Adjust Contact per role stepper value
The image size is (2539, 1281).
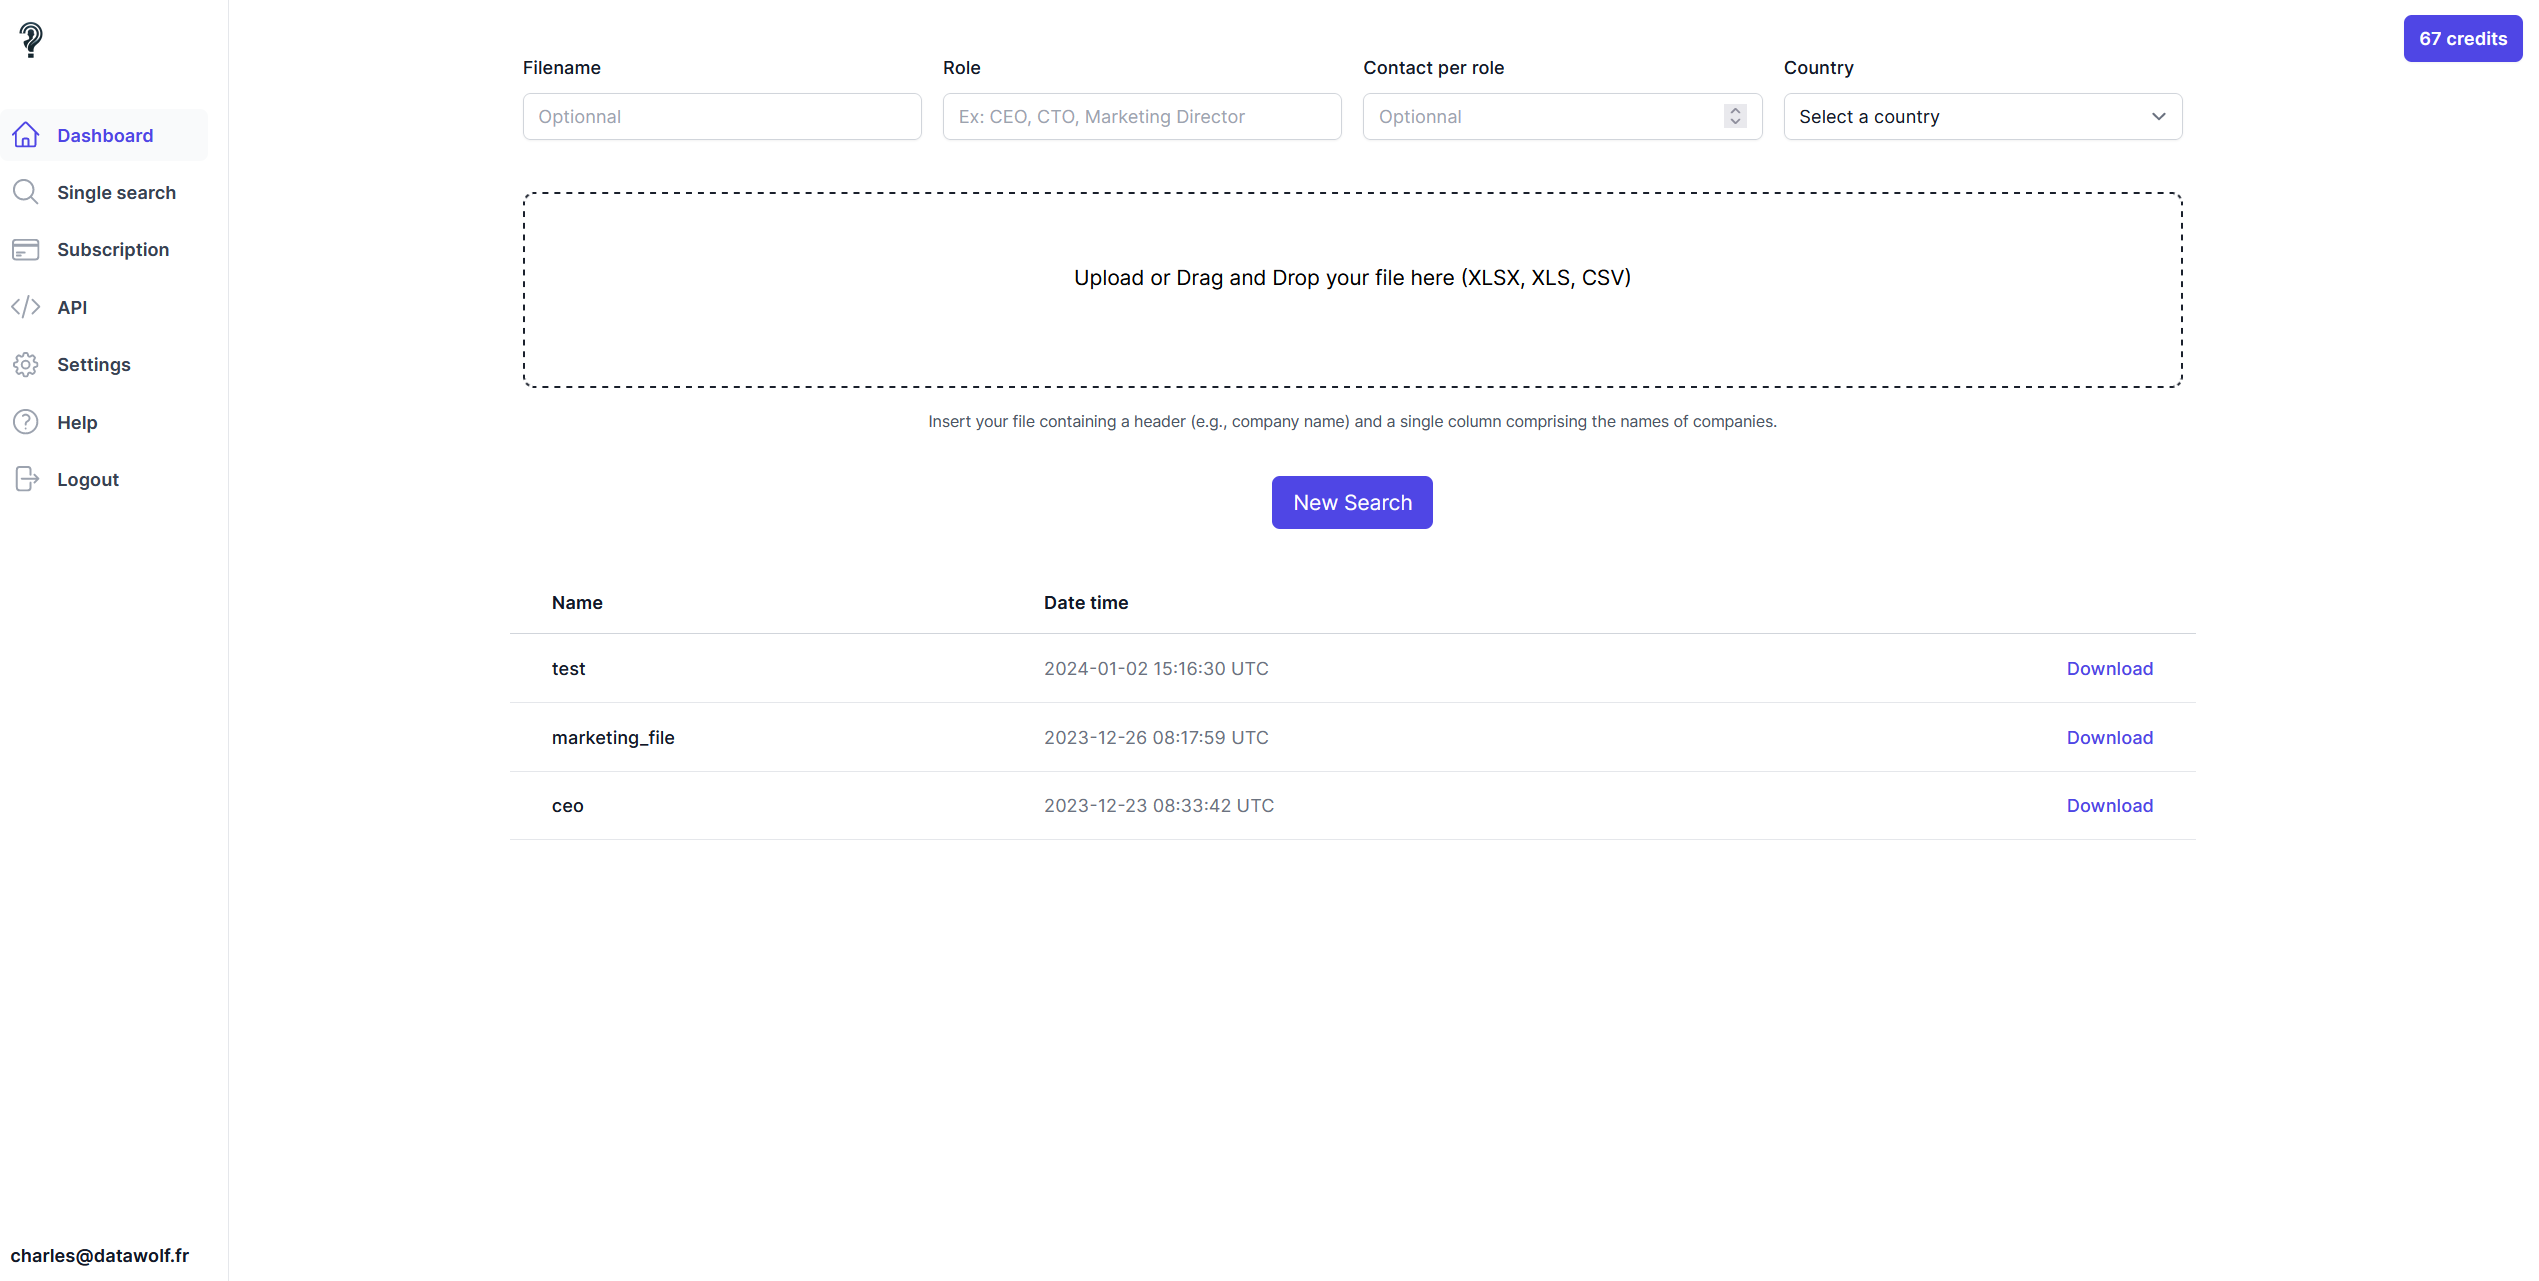[1737, 116]
